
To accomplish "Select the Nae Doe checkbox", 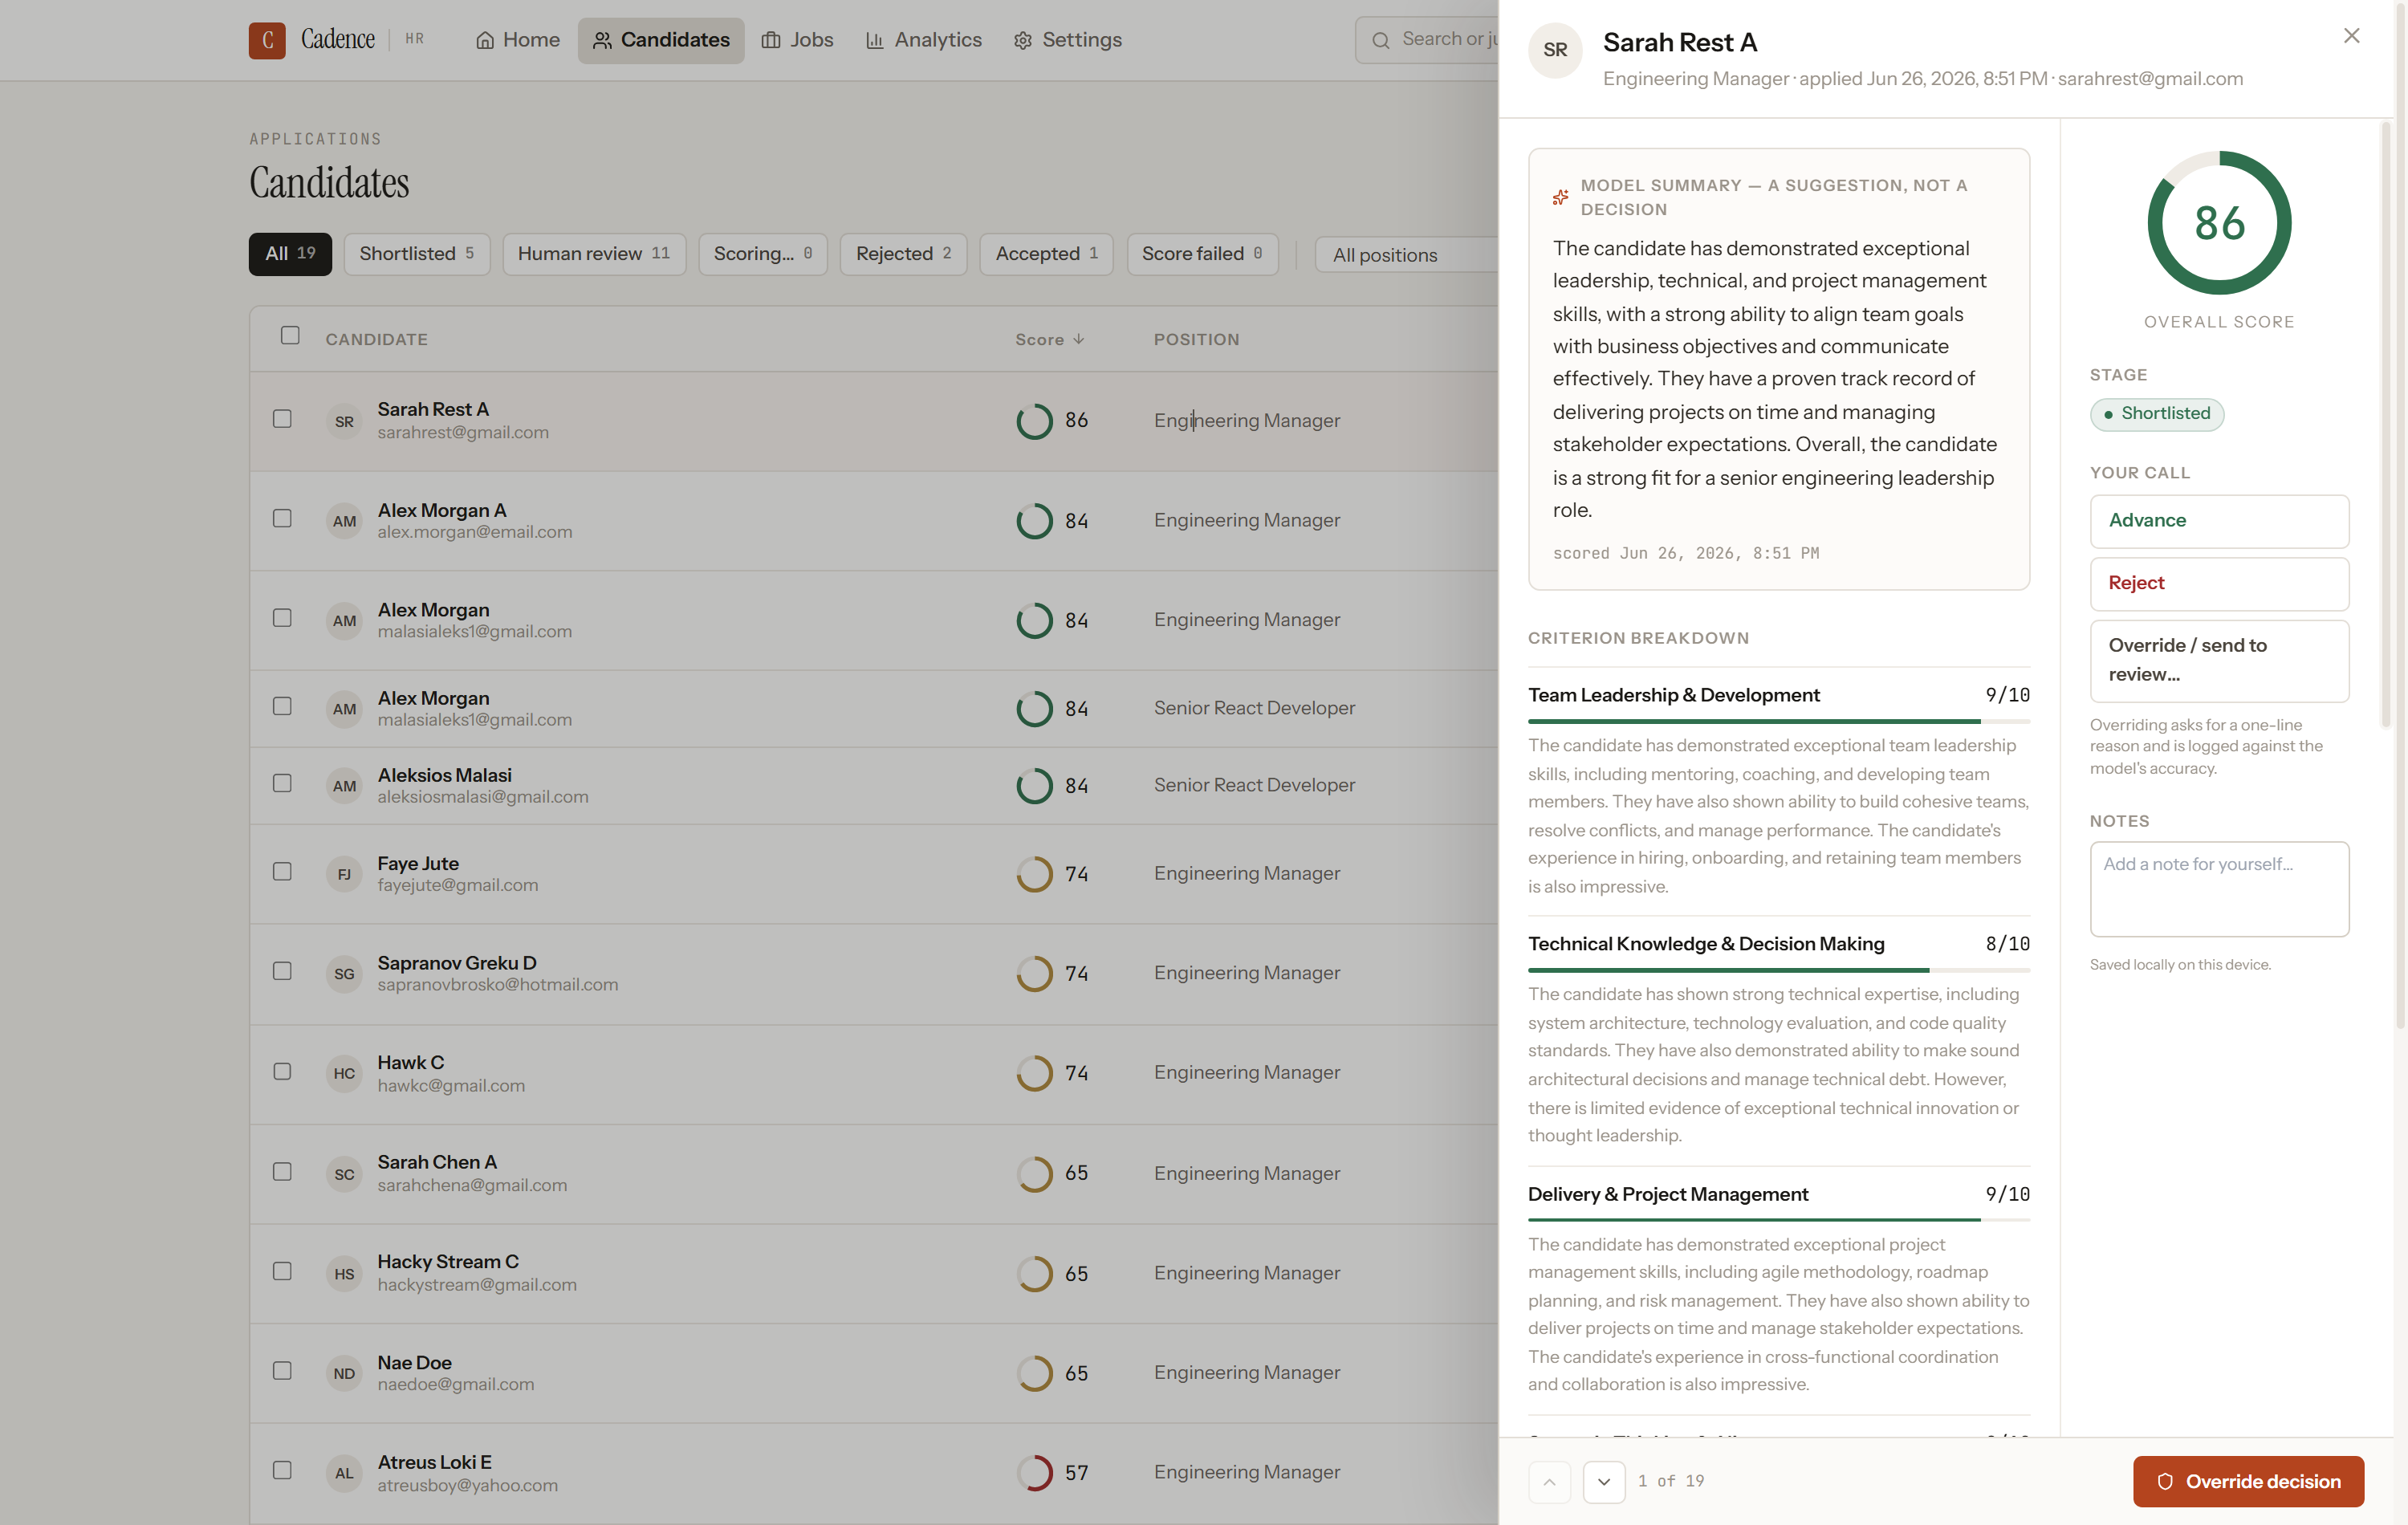I will (x=282, y=1370).
